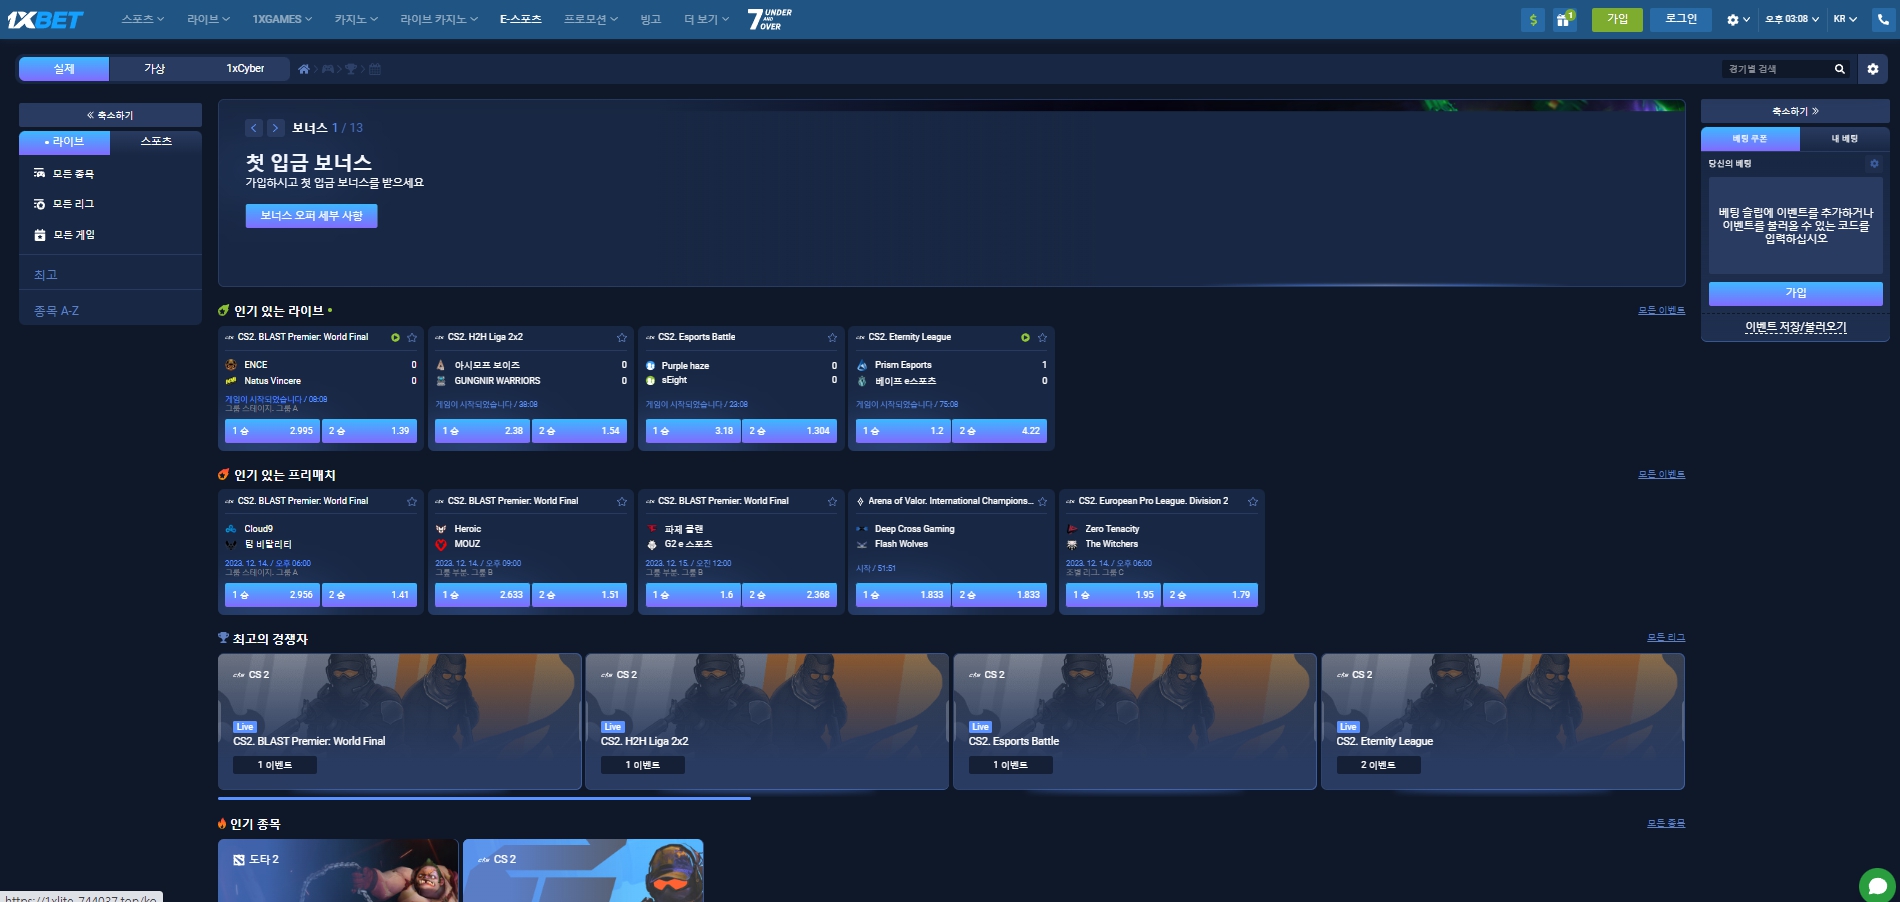This screenshot has height=902, width=1900.
Task: Play live stream for Eternity League match
Action: click(1025, 337)
